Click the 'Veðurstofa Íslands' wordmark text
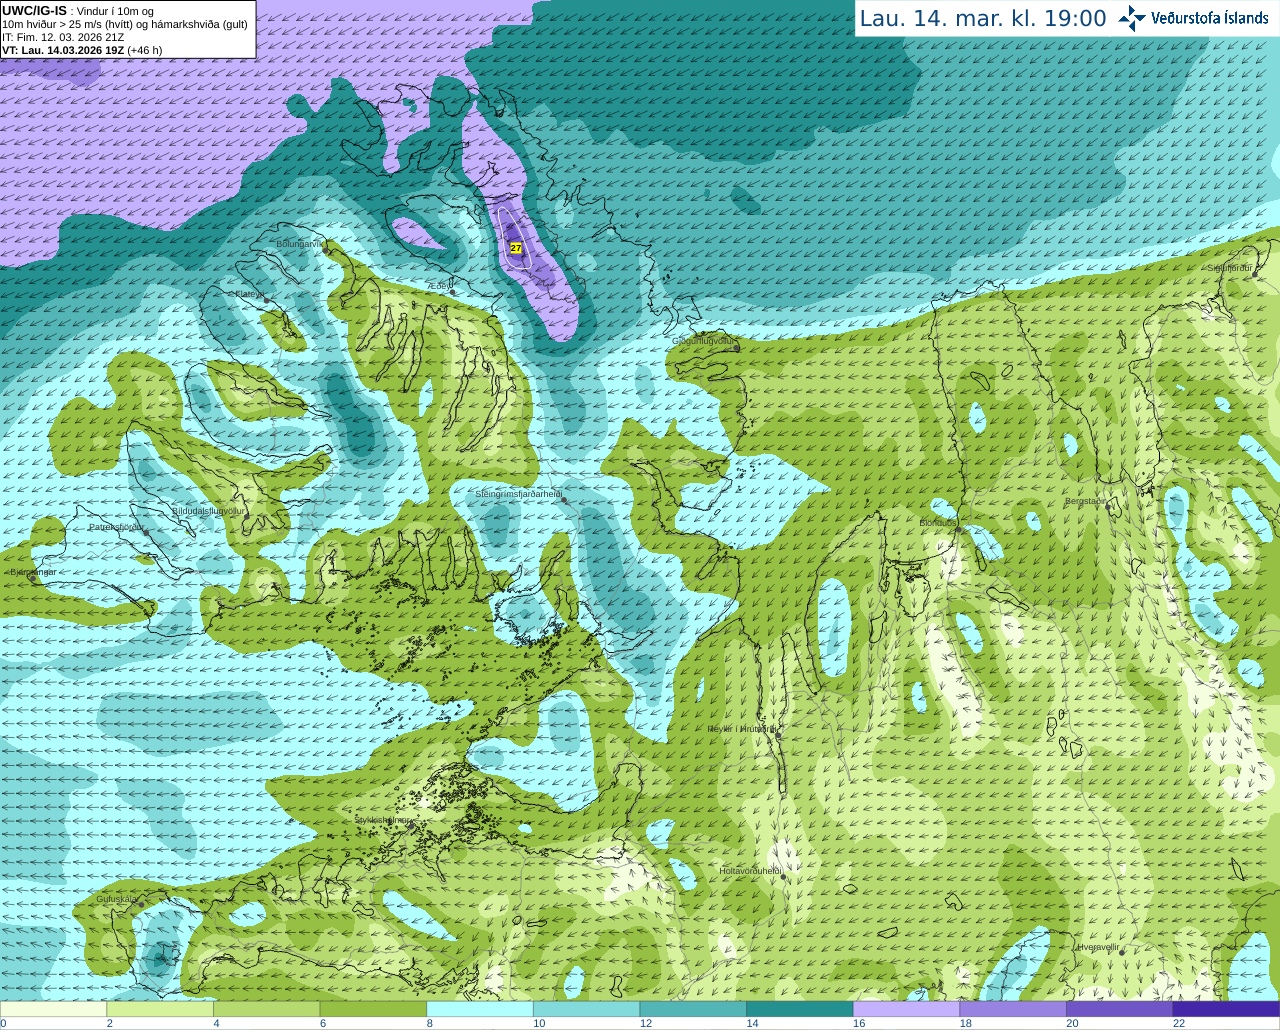Screen dimensions: 1280x1030 1210,18
